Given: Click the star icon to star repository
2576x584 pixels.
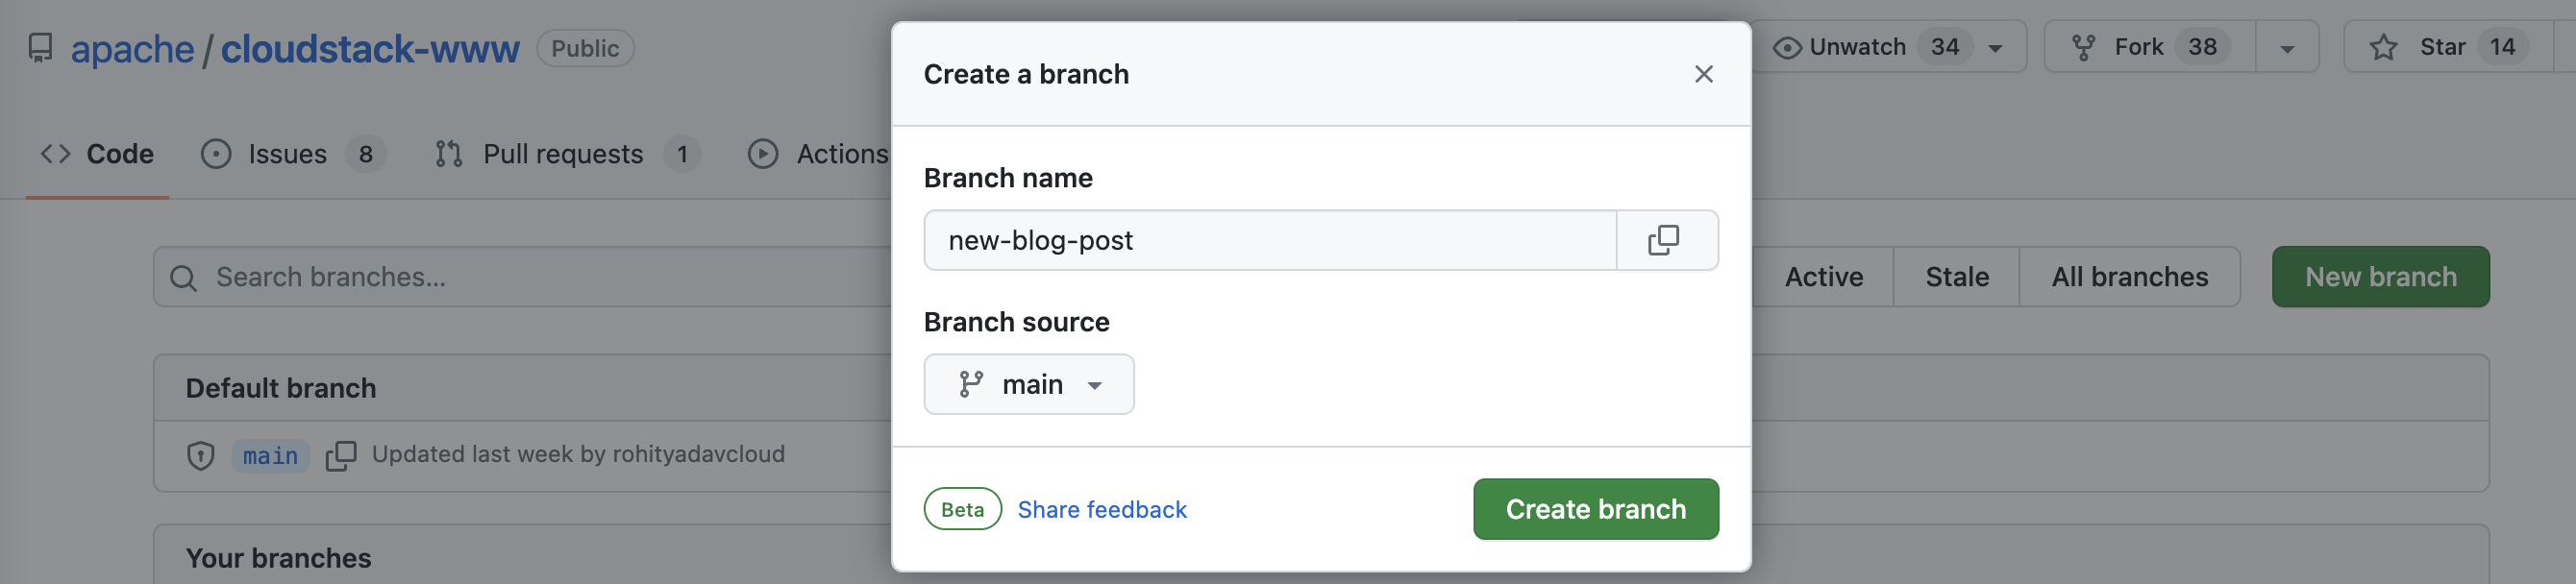Looking at the screenshot, I should coord(2383,47).
